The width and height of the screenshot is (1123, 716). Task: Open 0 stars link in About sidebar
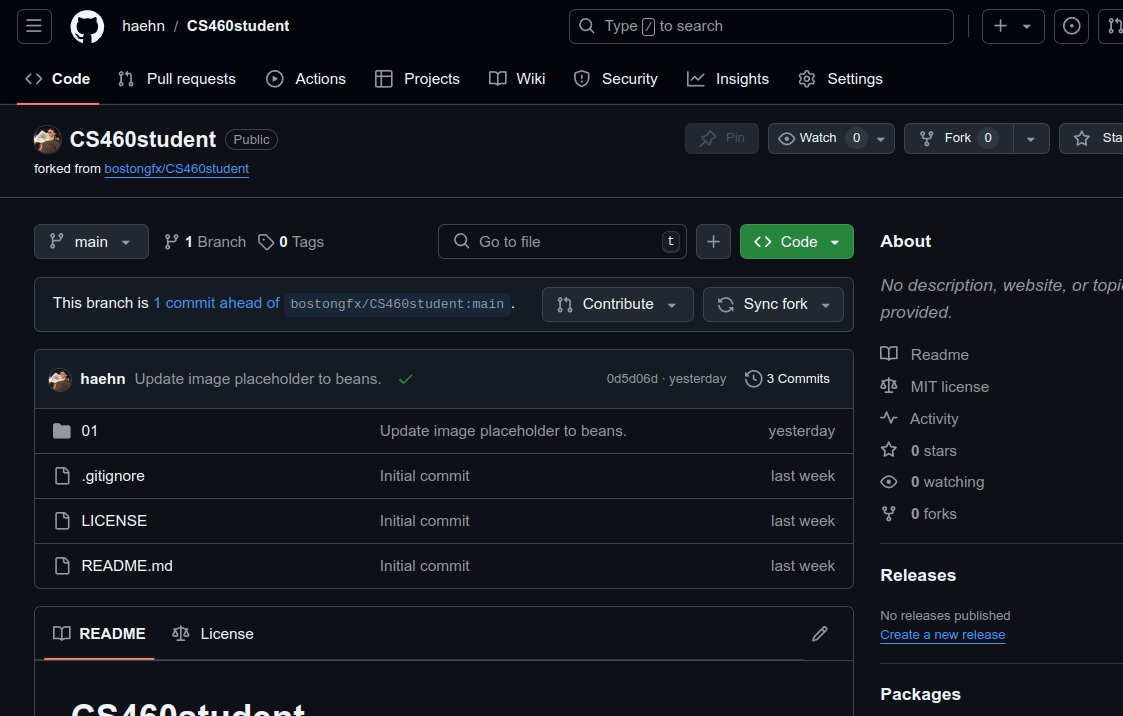click(919, 450)
